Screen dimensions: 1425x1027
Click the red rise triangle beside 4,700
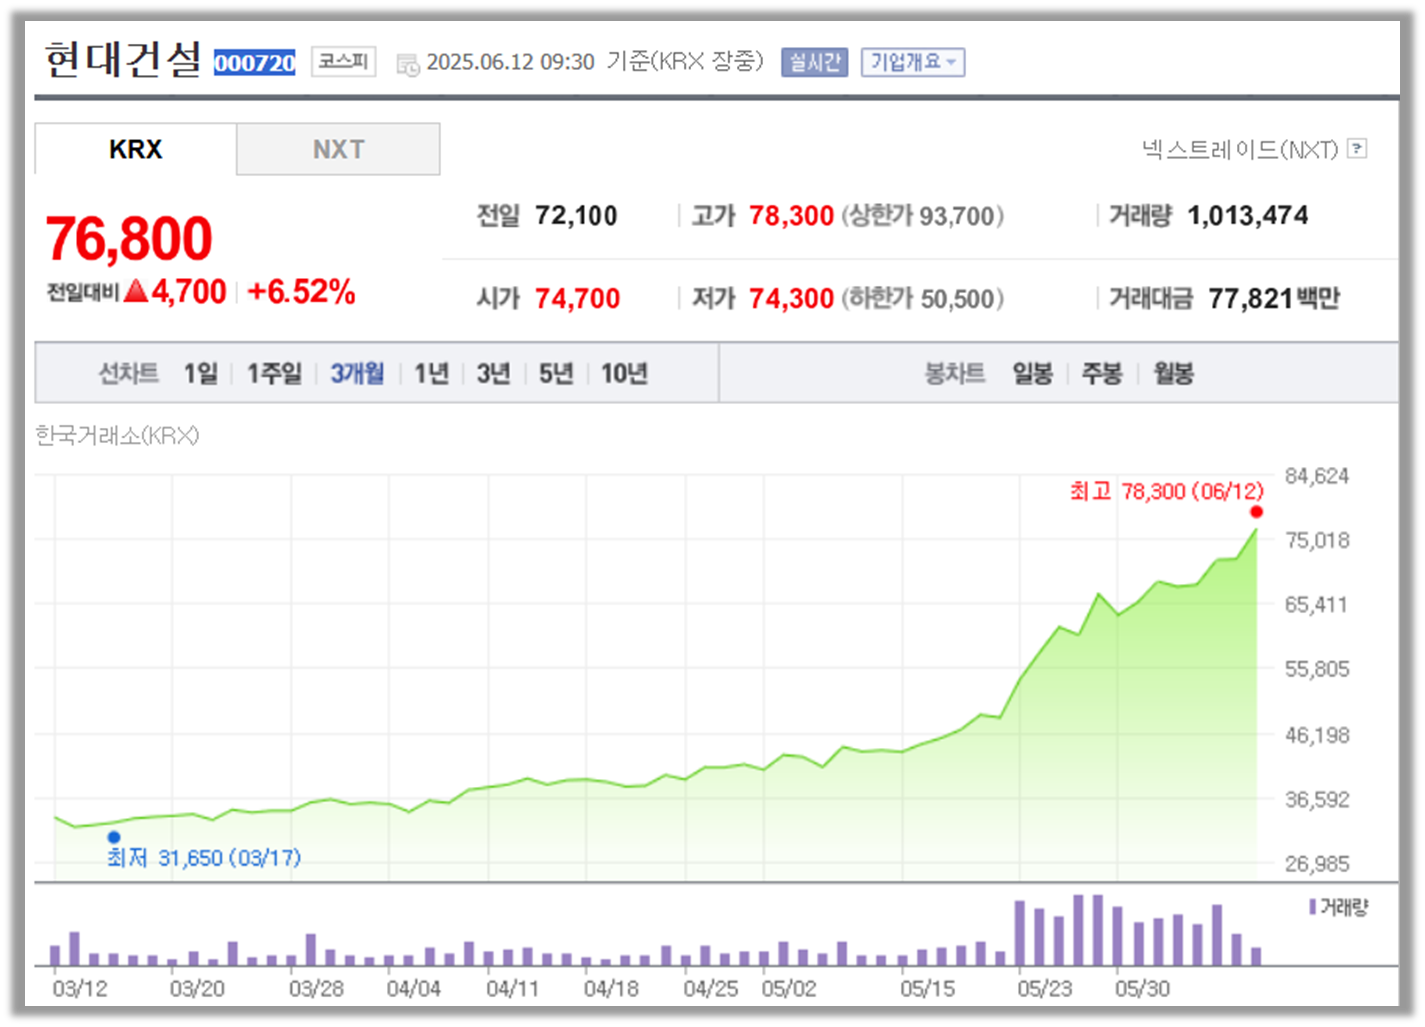137,291
